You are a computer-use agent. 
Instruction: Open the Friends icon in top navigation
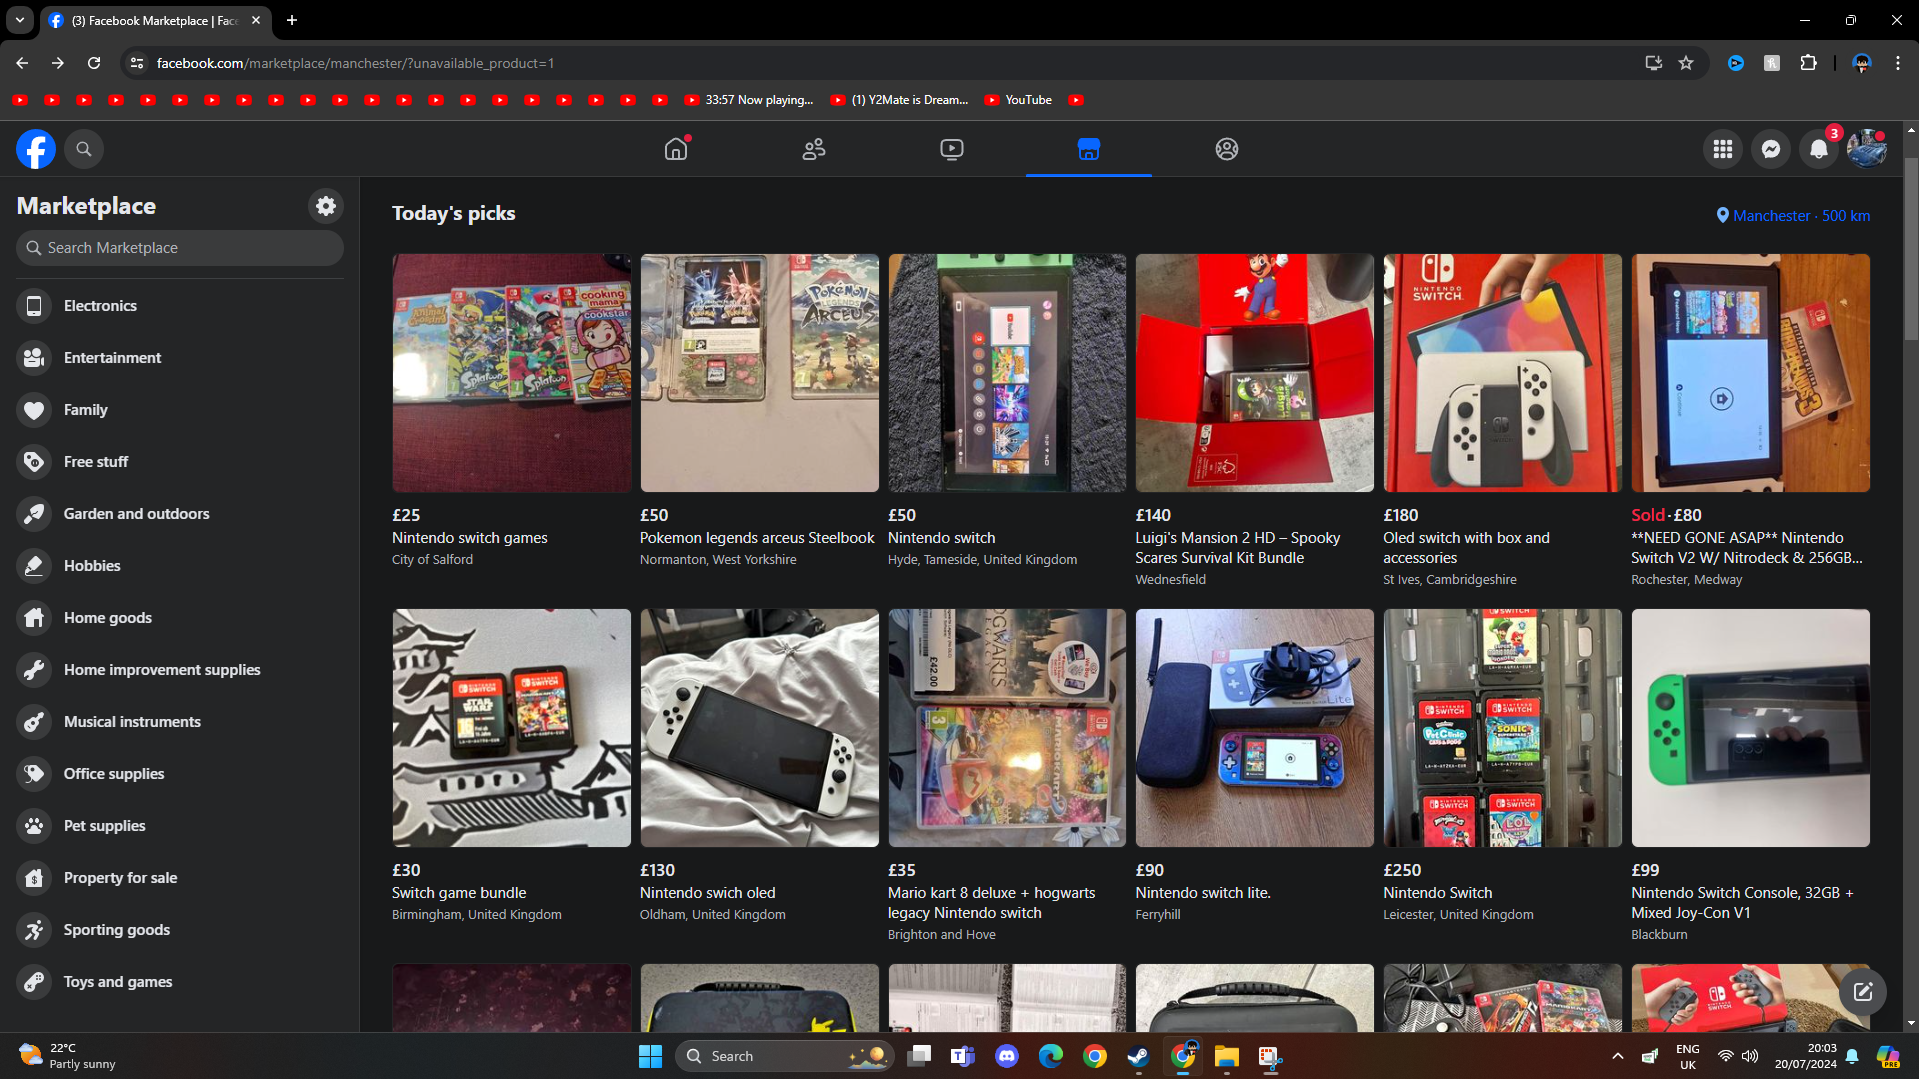point(813,149)
